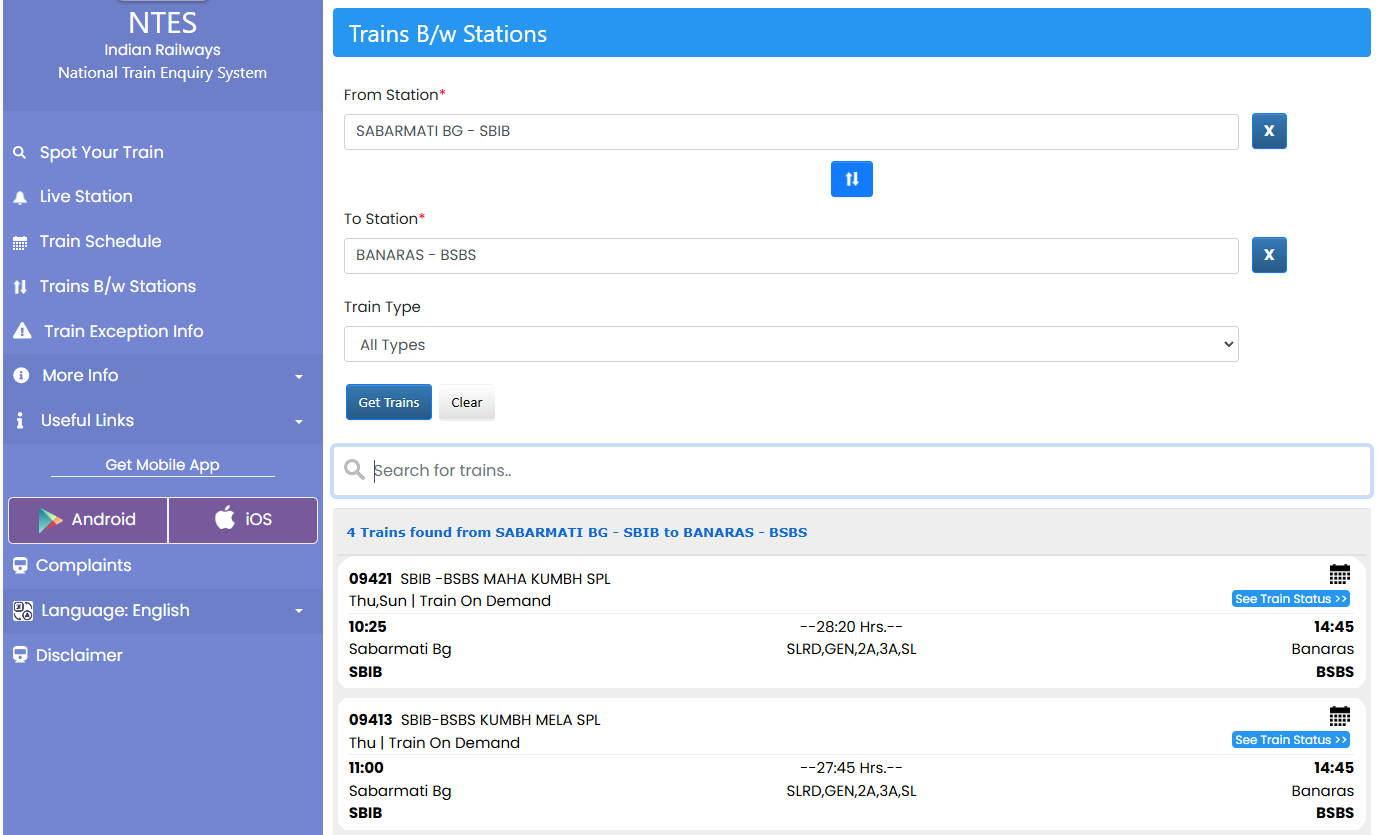Focus the From Station input field
Screen dimensions: 1377x835
point(791,131)
